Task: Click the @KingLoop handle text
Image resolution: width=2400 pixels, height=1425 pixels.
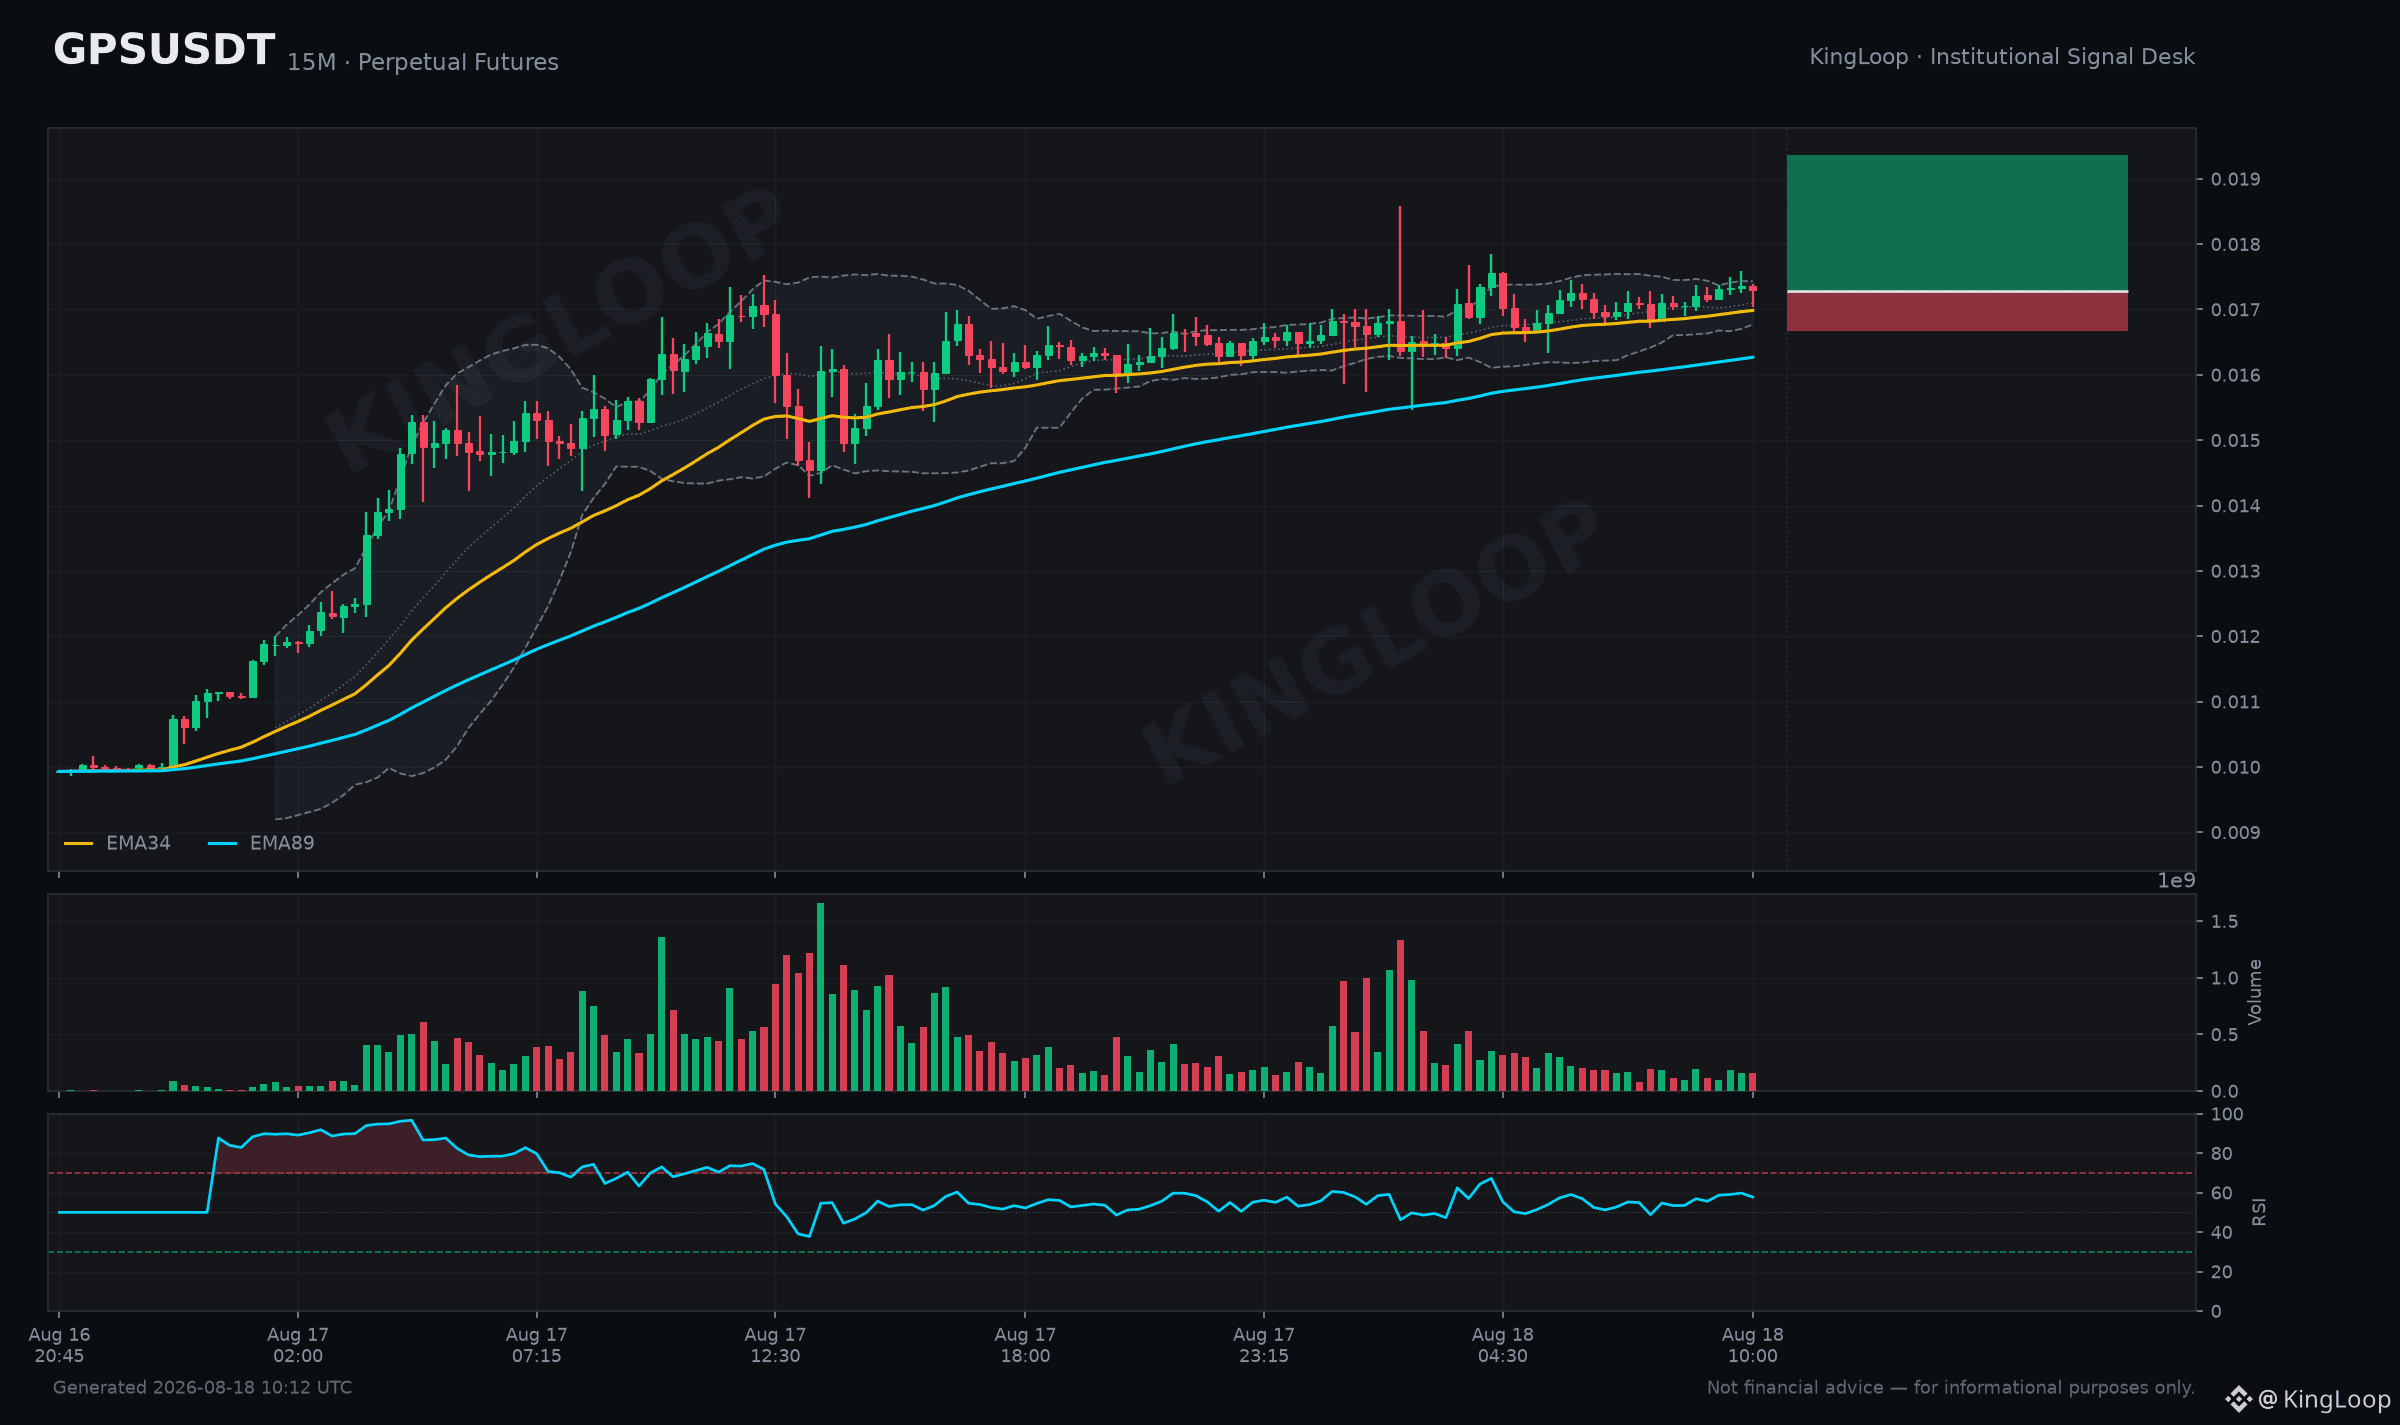Action: tap(2325, 1399)
